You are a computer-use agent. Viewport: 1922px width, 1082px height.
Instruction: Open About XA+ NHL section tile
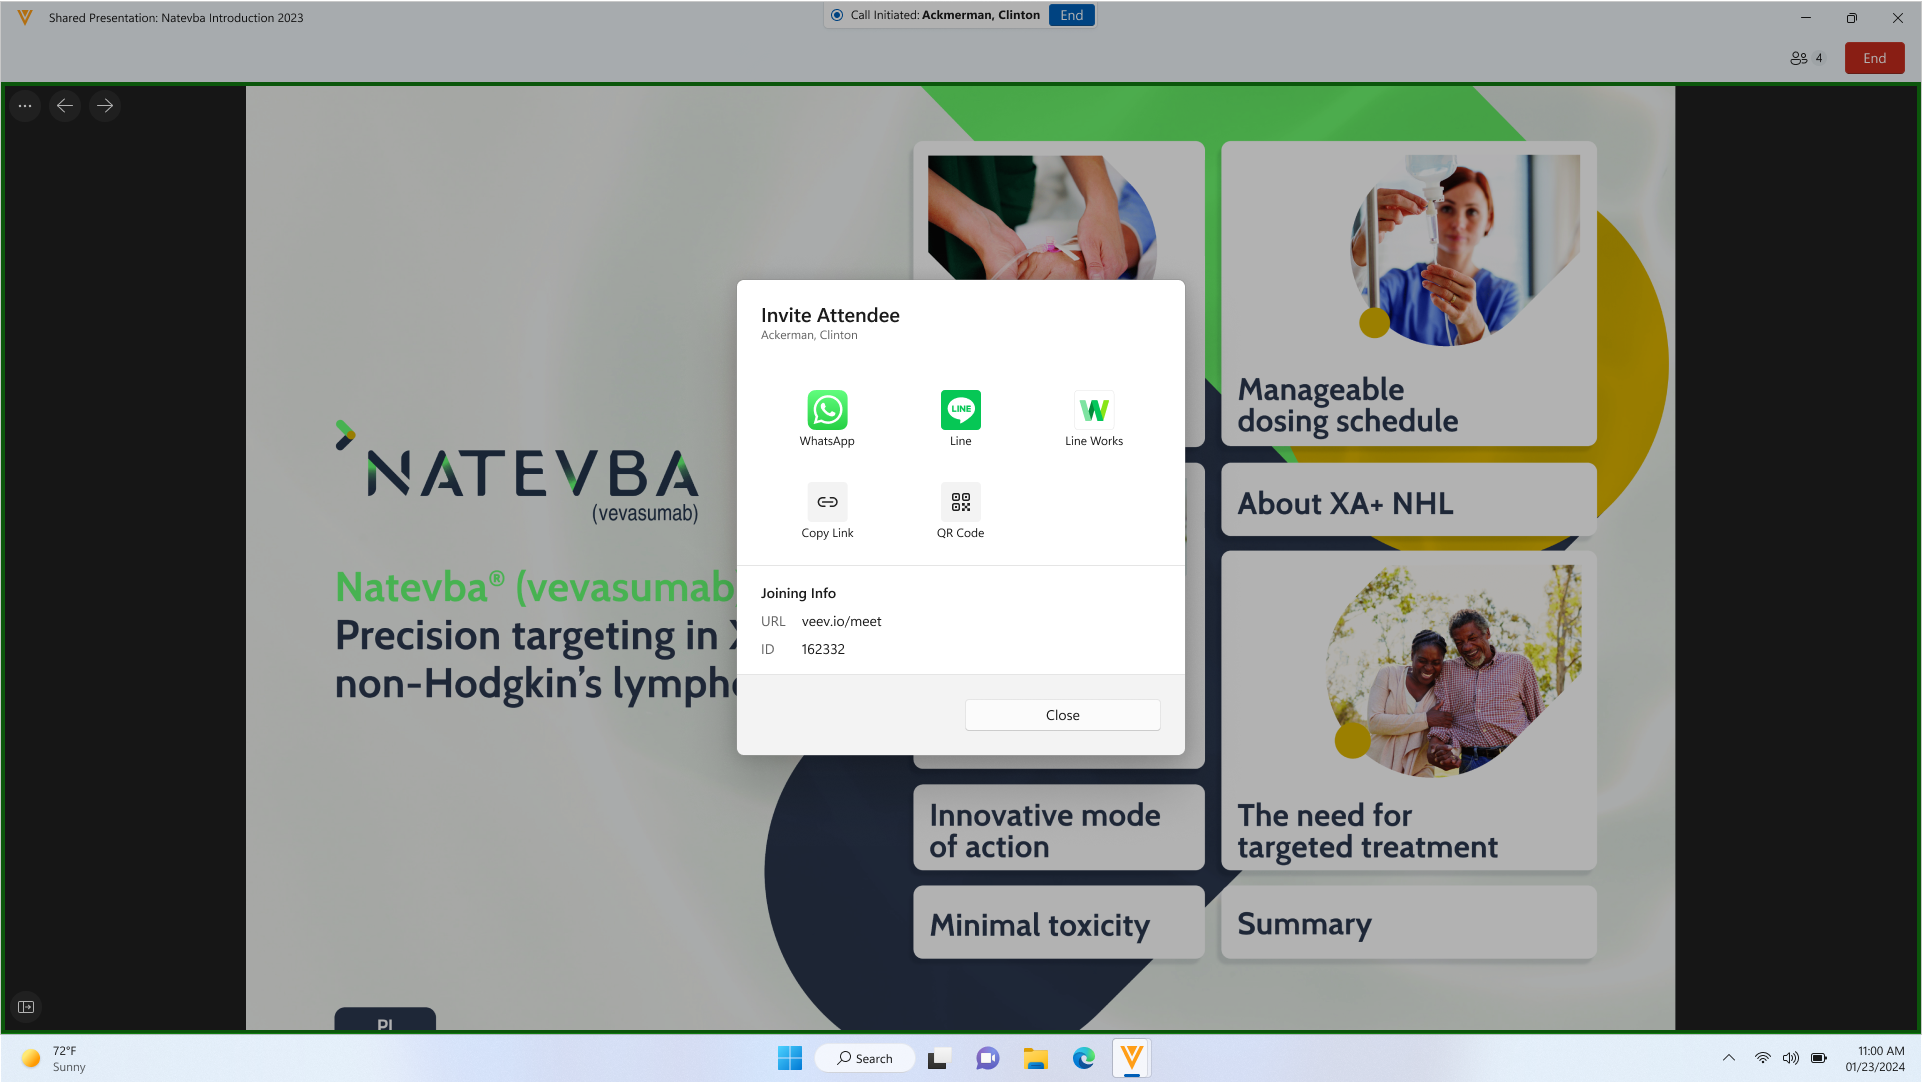pos(1408,502)
